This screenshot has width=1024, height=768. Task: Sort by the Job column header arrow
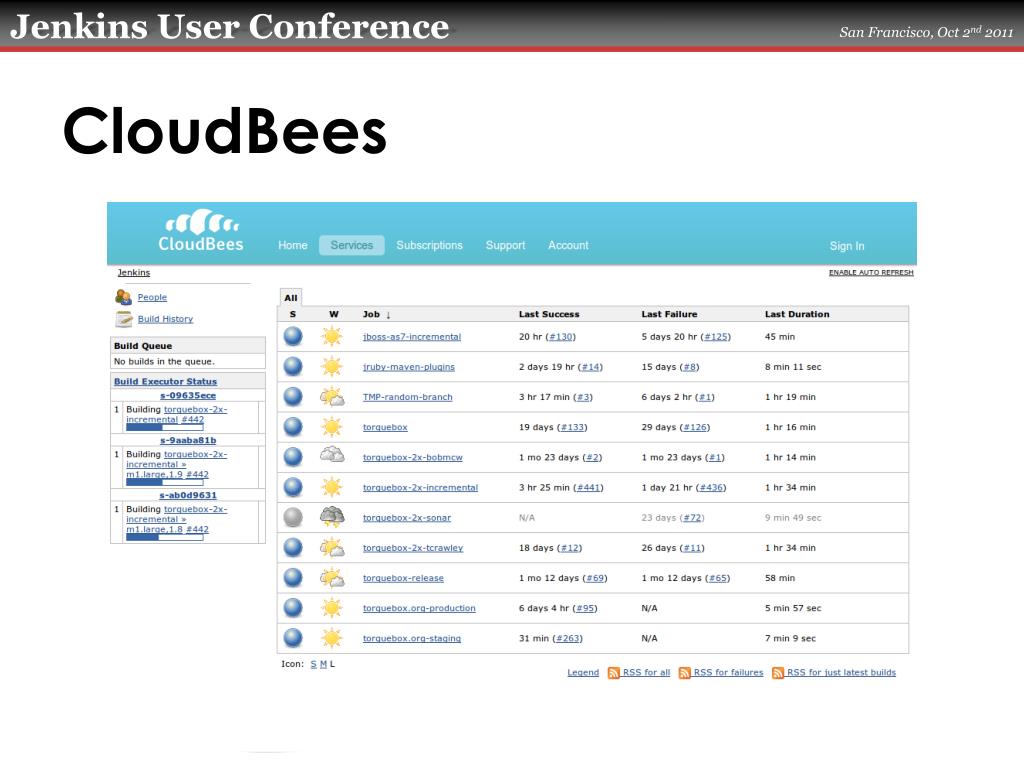(x=388, y=315)
